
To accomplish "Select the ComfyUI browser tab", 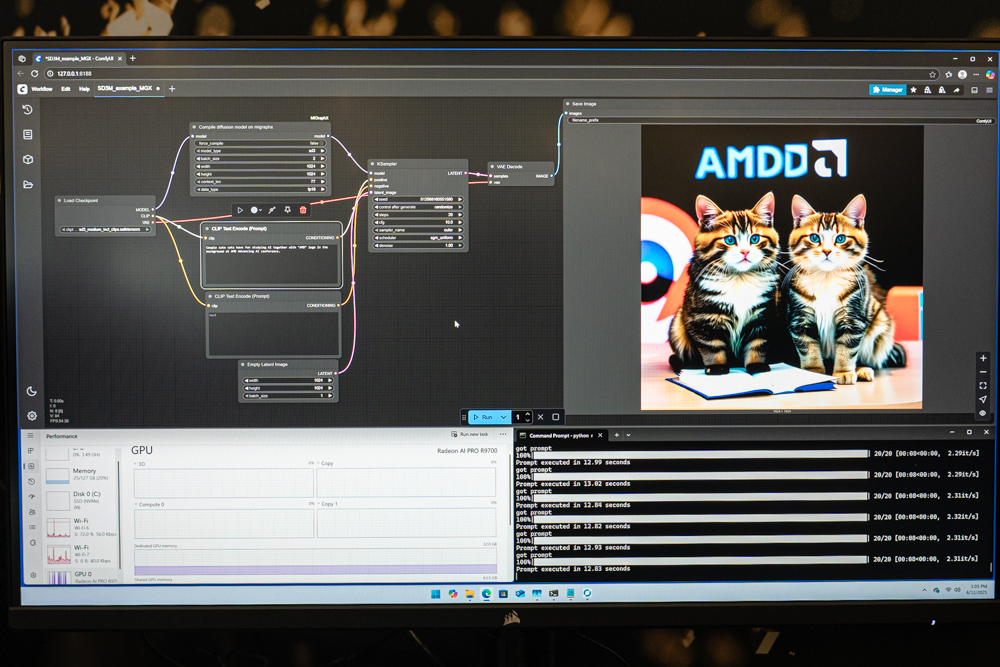I will pyautogui.click(x=79, y=59).
